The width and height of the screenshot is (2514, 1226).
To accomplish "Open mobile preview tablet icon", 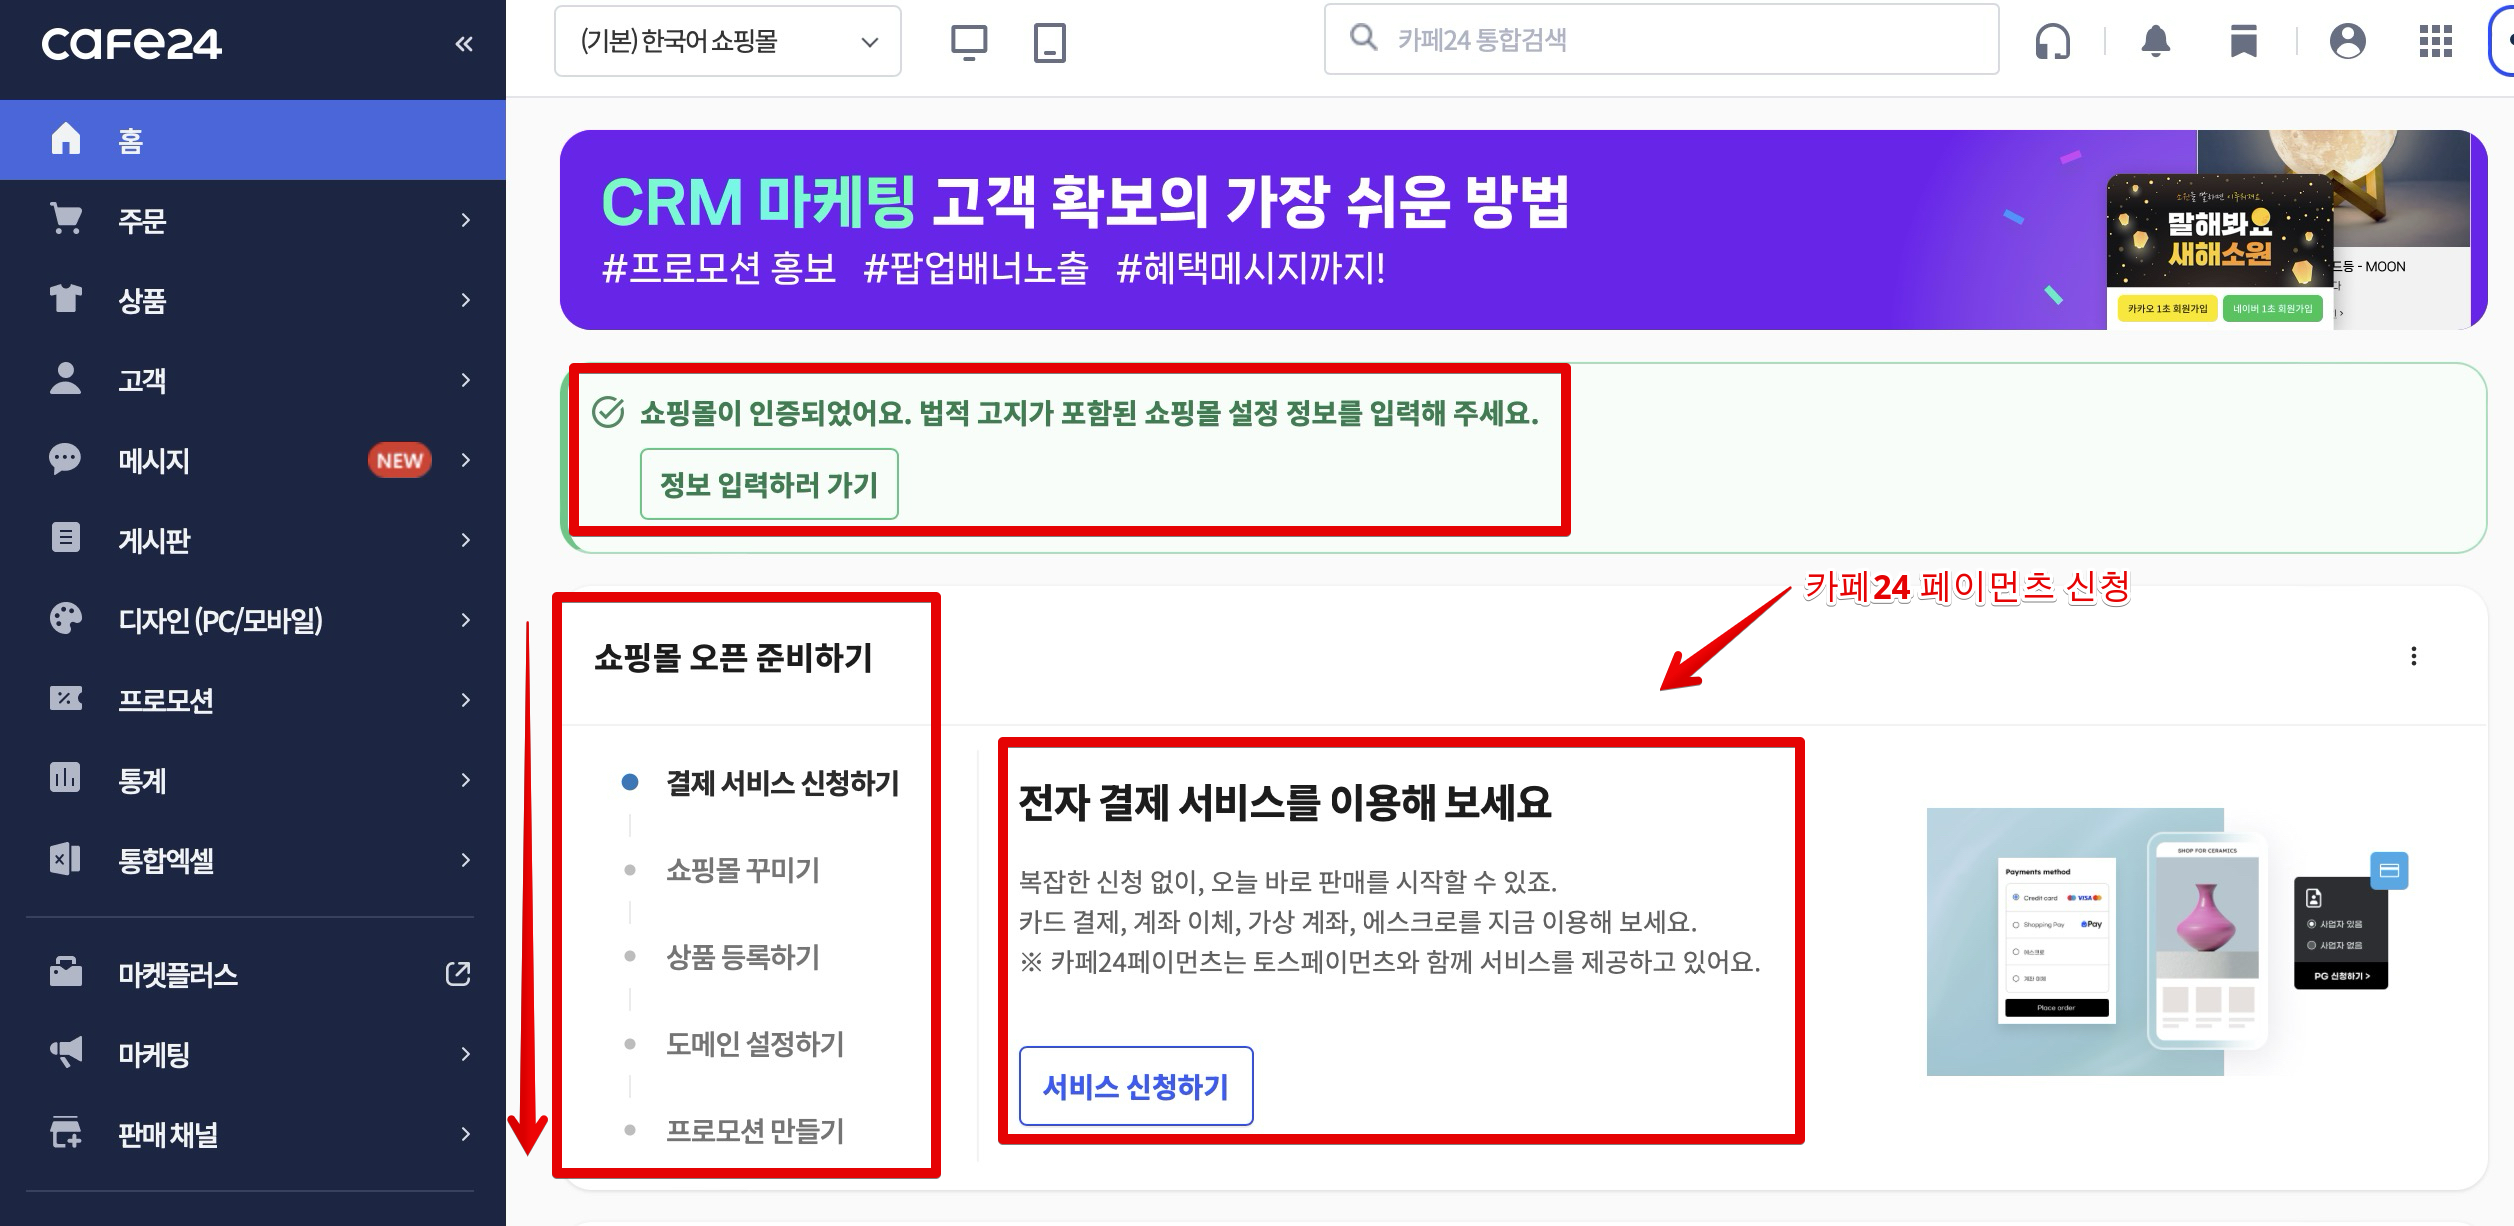I will tap(1049, 42).
